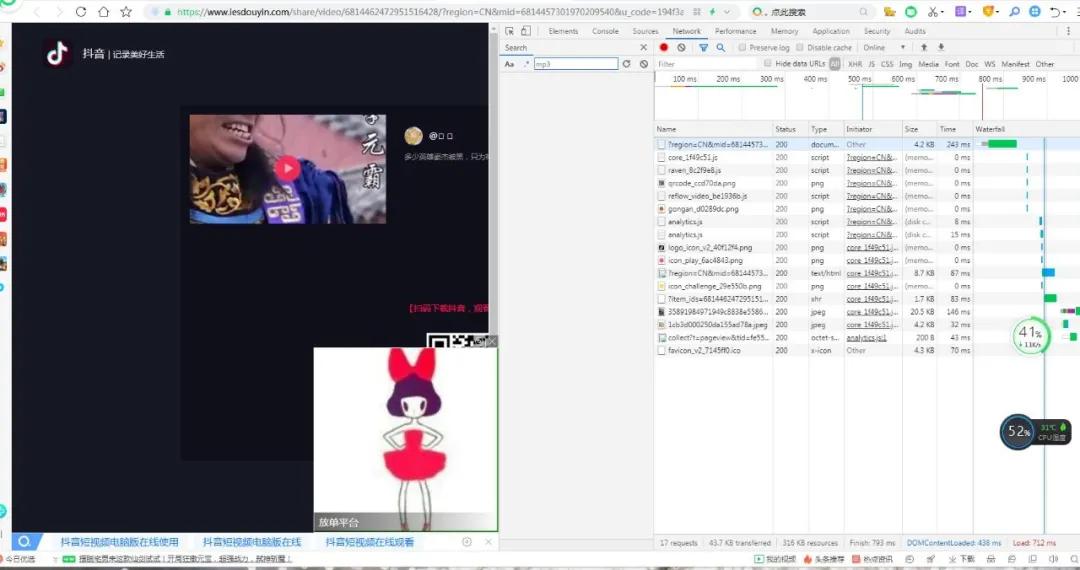The width and height of the screenshot is (1080, 570).
Task: Open suggestion 抖音短视频电脑版在线使用
Action: [119, 542]
